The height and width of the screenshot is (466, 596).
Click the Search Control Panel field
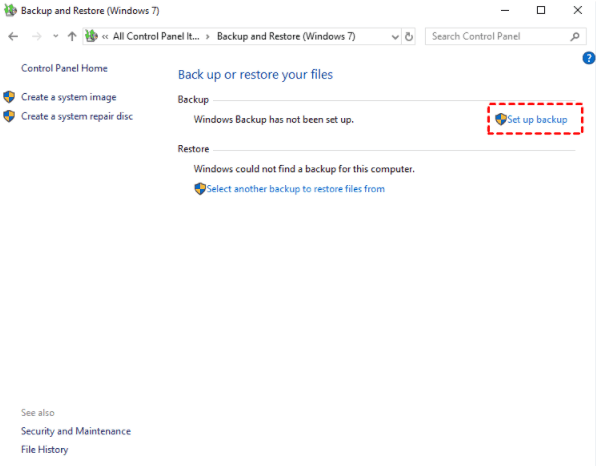click(x=506, y=36)
